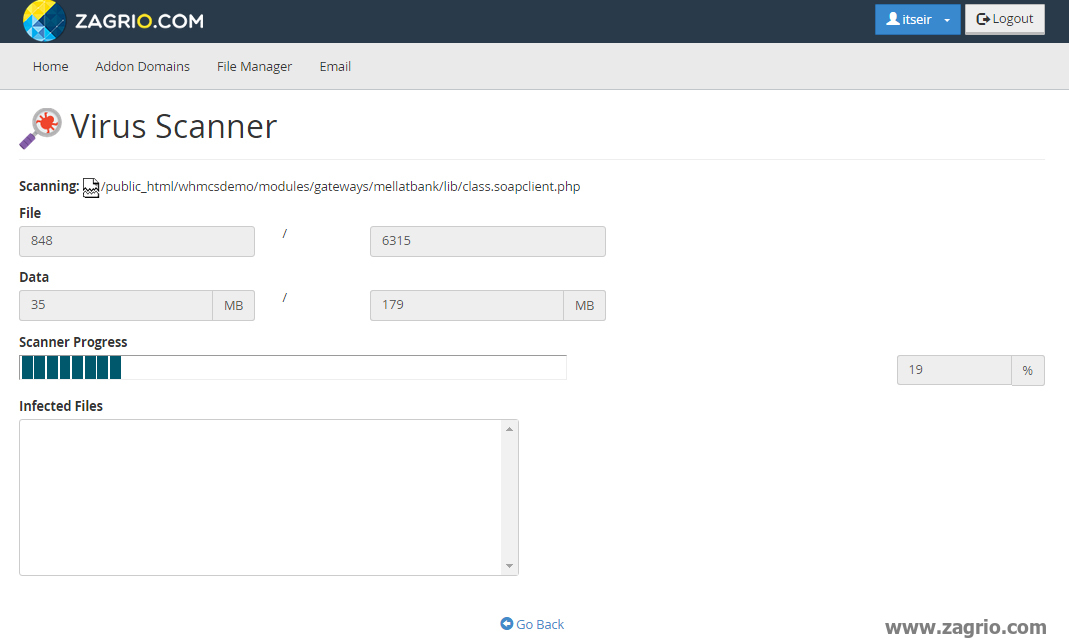The image size is (1069, 644).
Task: Click the scanned file document icon
Action: [91, 187]
